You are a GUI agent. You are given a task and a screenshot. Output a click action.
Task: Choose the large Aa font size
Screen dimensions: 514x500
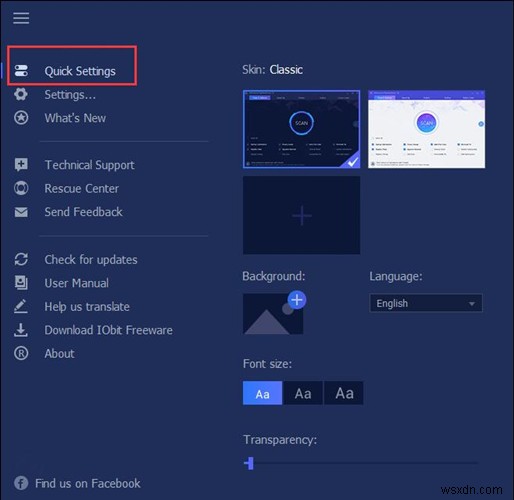click(344, 393)
